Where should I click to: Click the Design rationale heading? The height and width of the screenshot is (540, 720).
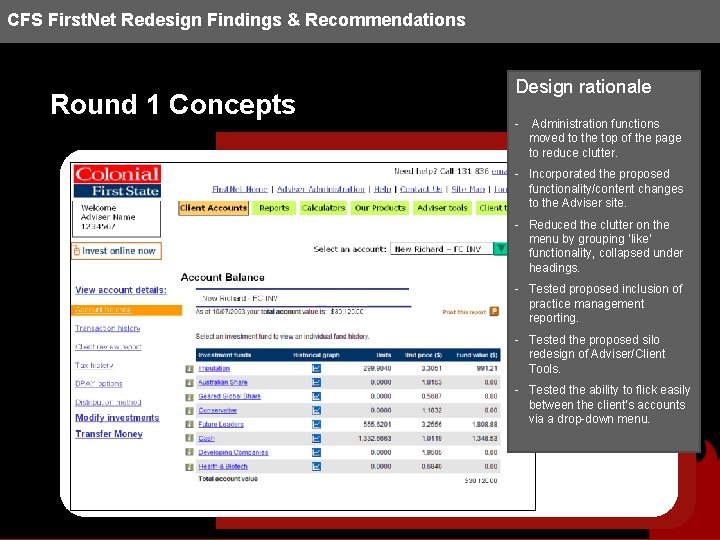pos(583,87)
